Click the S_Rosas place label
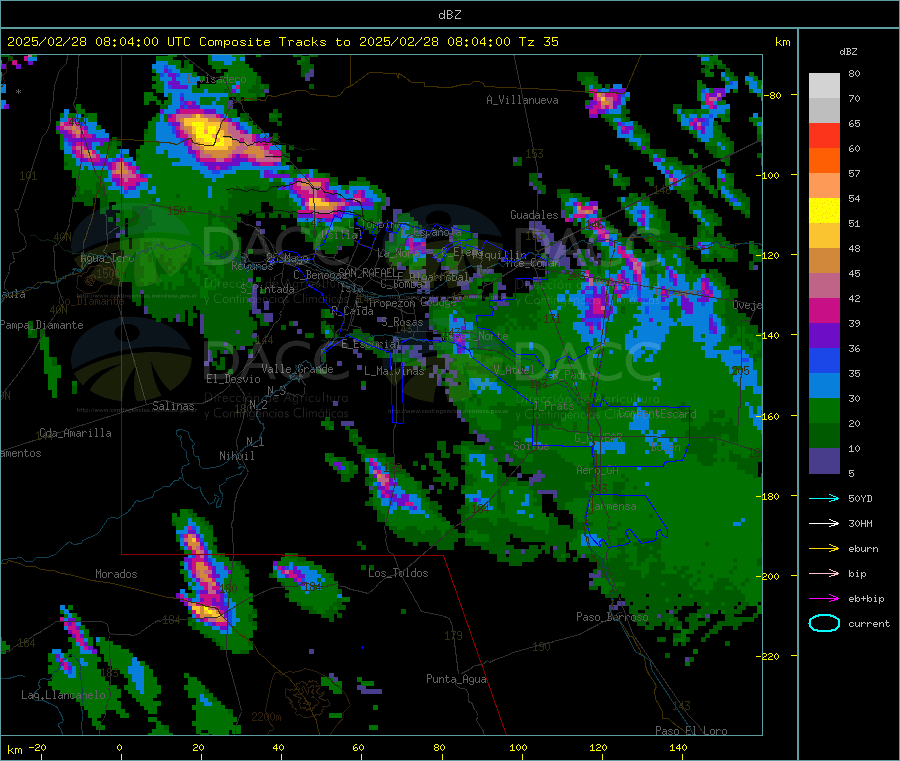The height and width of the screenshot is (761, 900). [x=402, y=323]
